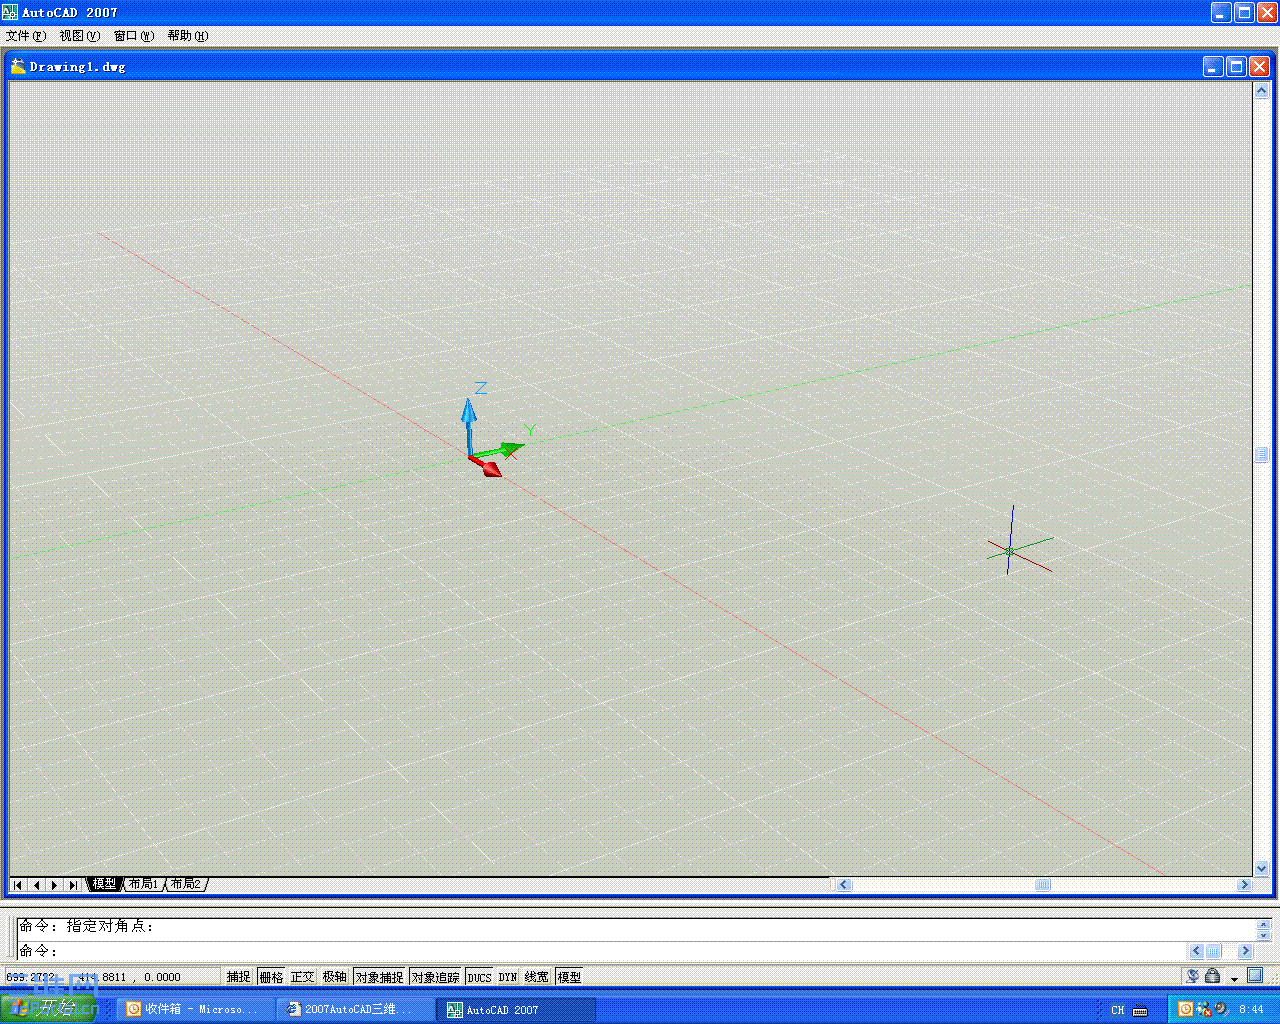
Task: Click the command line input field
Action: point(600,951)
